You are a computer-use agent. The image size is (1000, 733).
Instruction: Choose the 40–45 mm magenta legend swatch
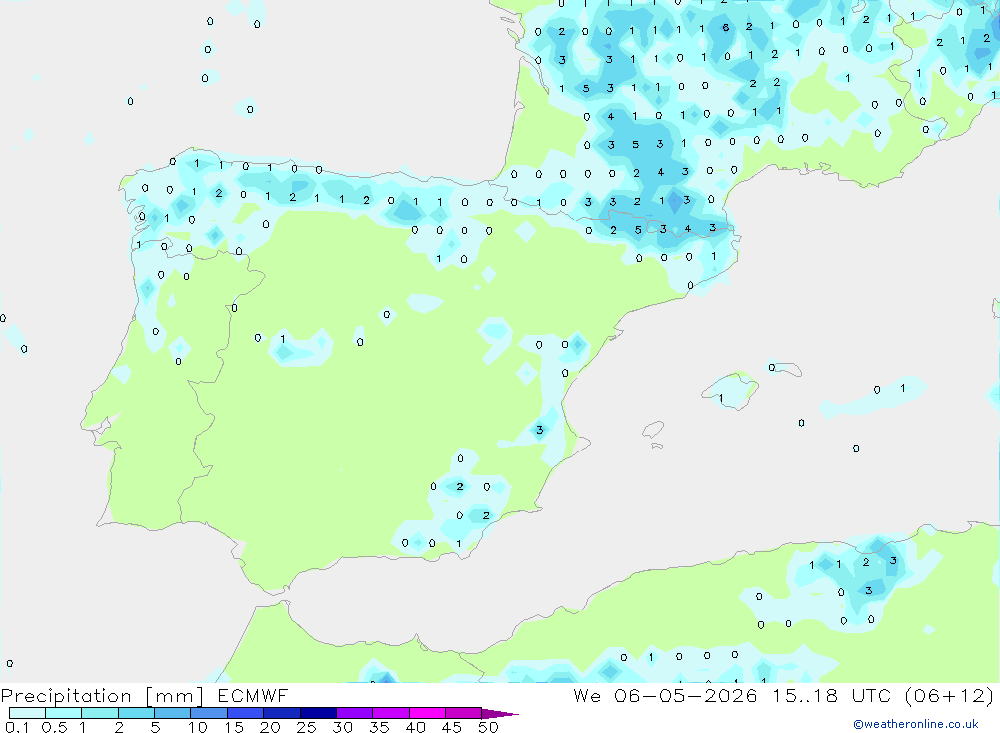pos(427,713)
